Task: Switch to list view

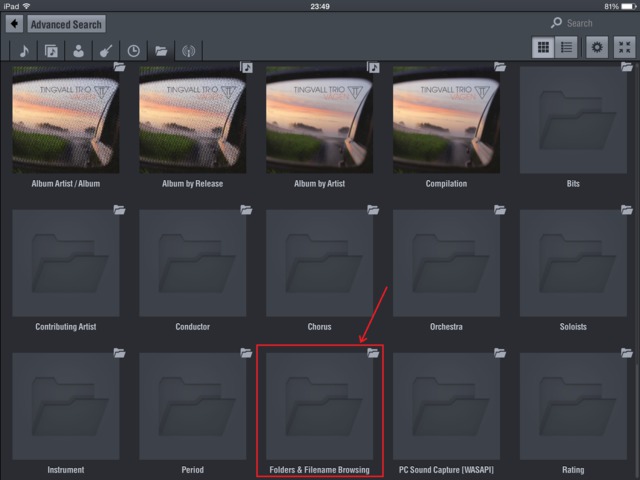Action: click(566, 48)
